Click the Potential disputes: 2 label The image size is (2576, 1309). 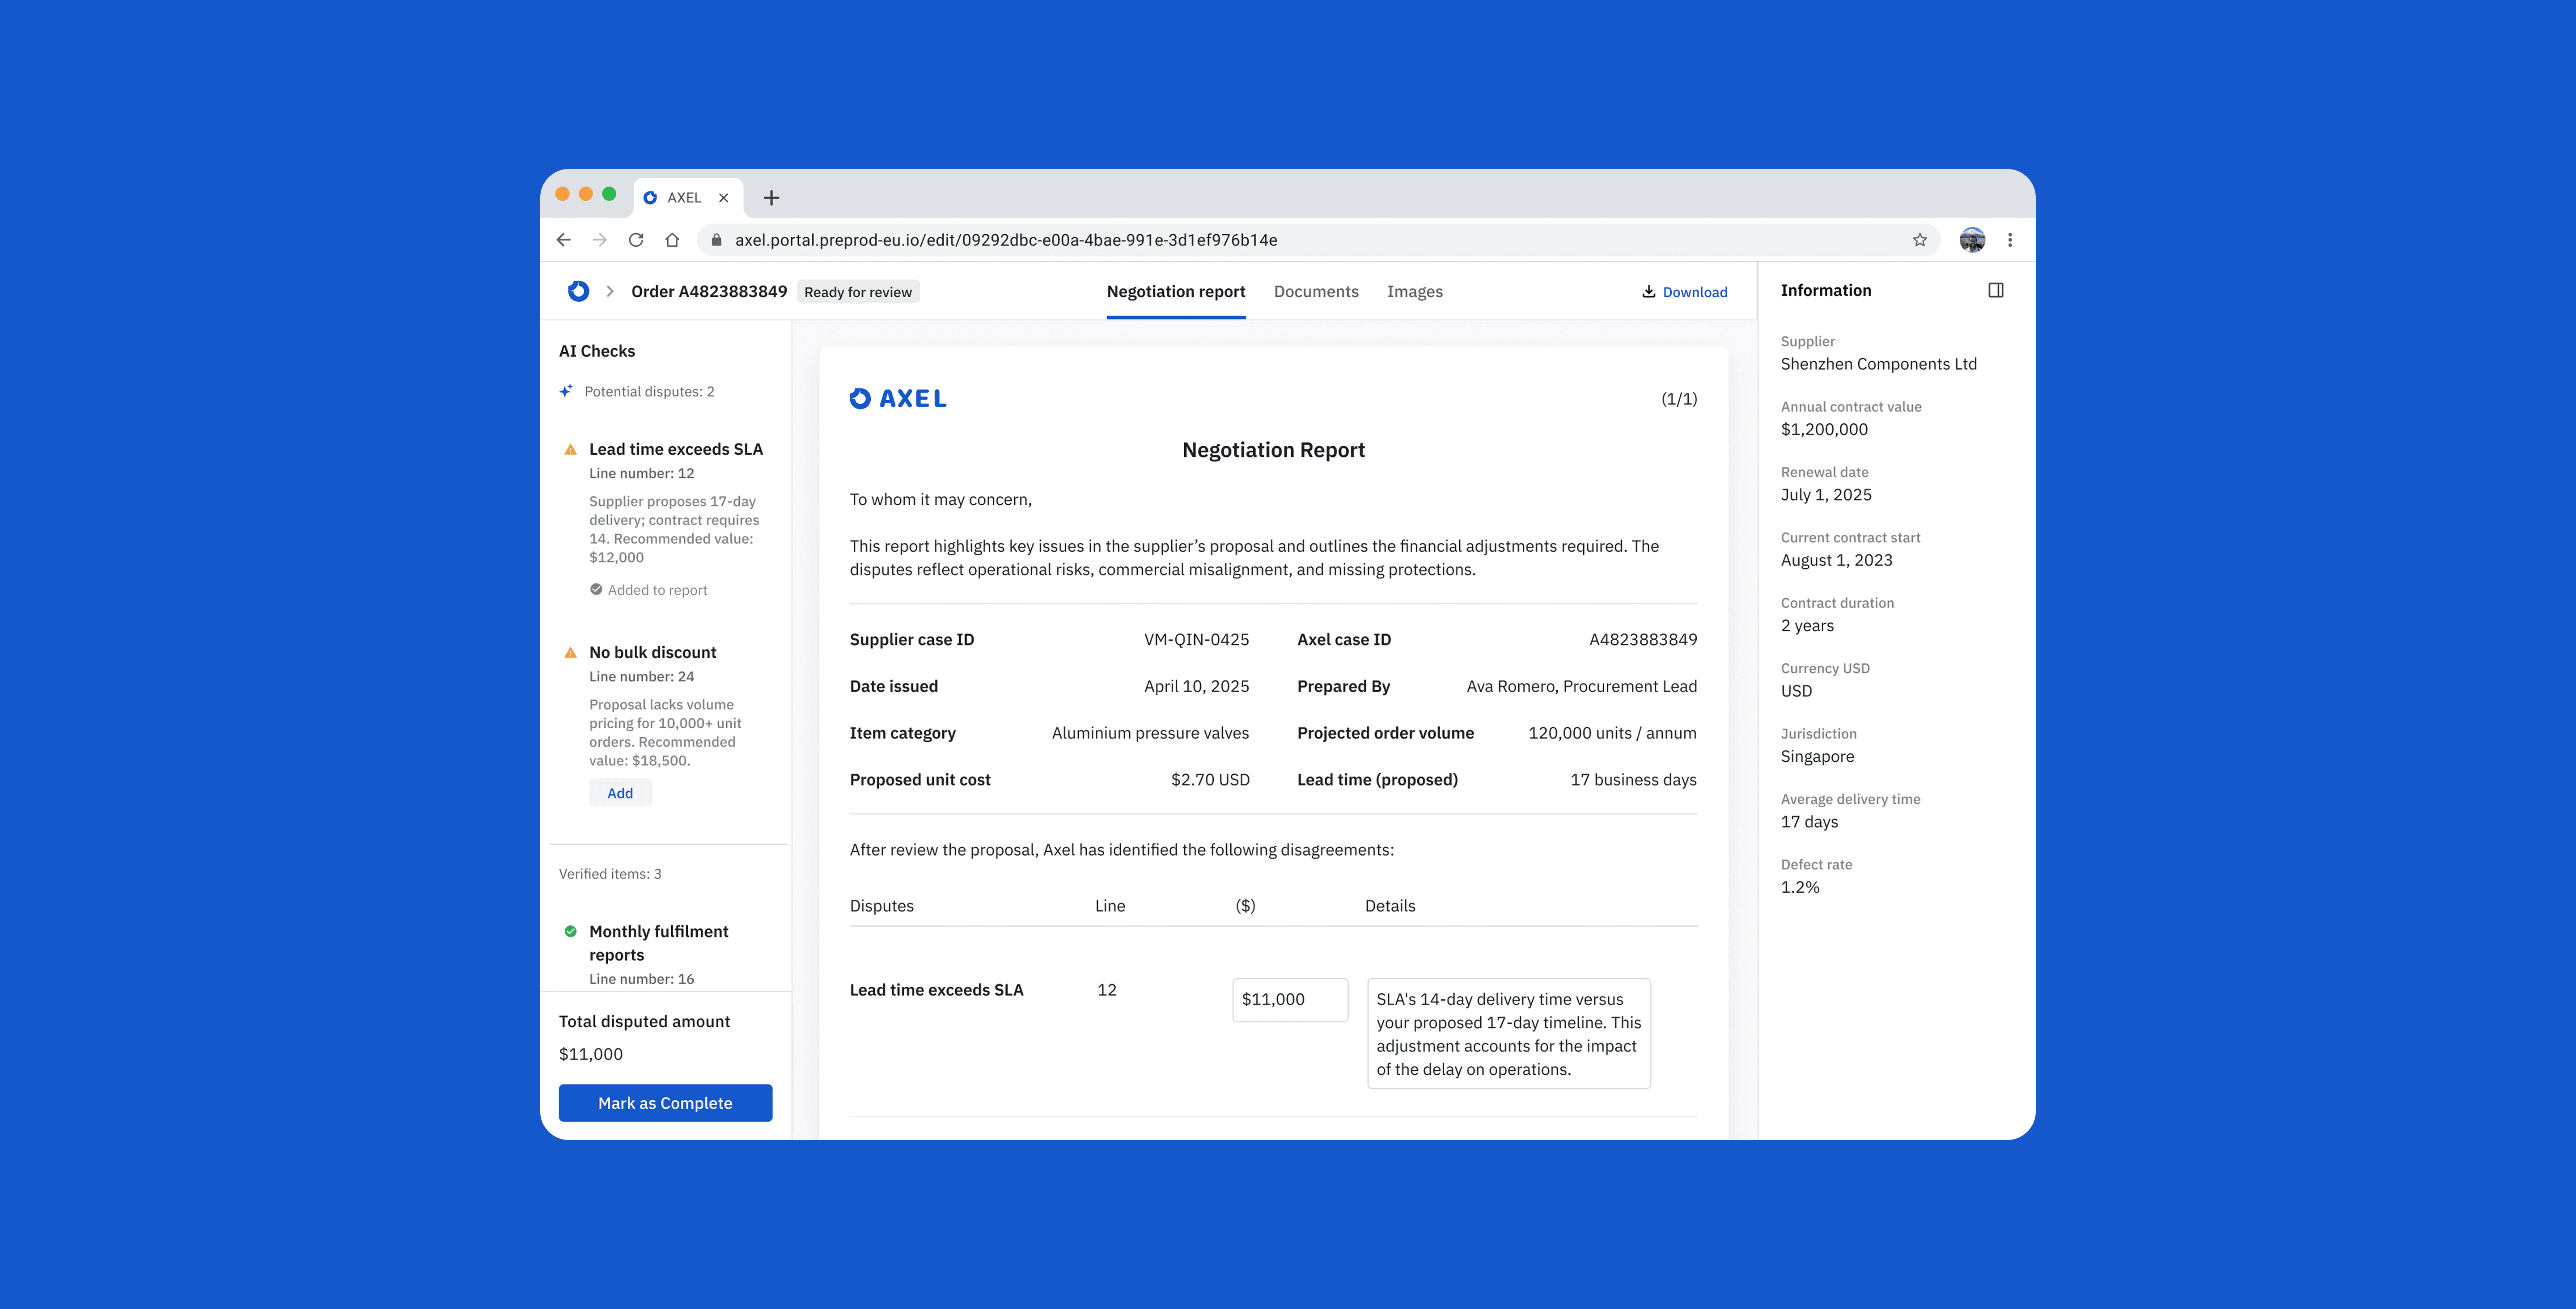(x=649, y=391)
